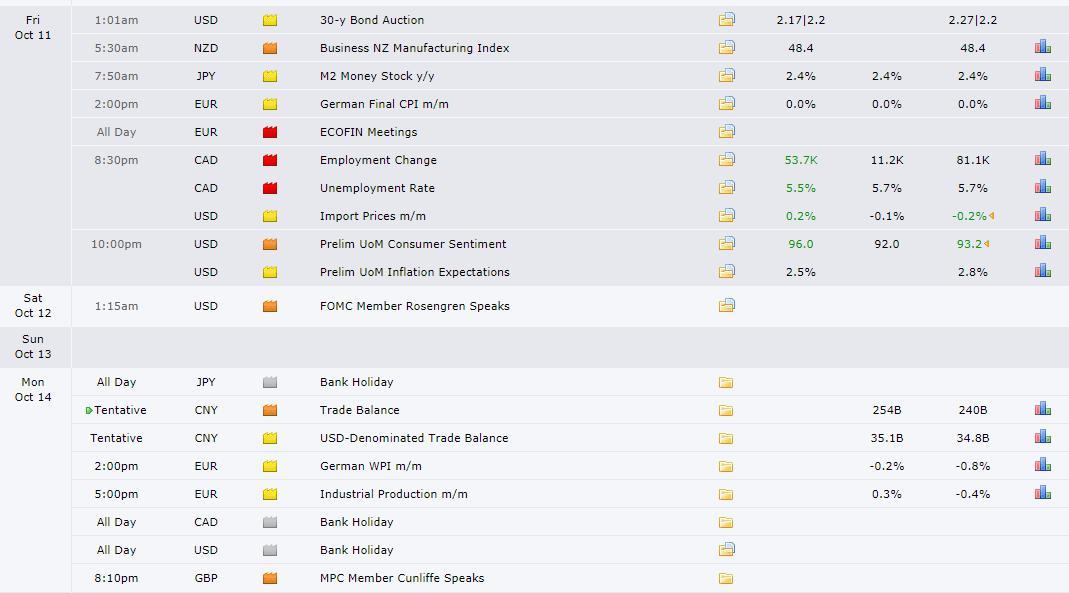Open USD-Denominated Trade Balance event
Viewport: 1069px width, 593px height.
414,438
